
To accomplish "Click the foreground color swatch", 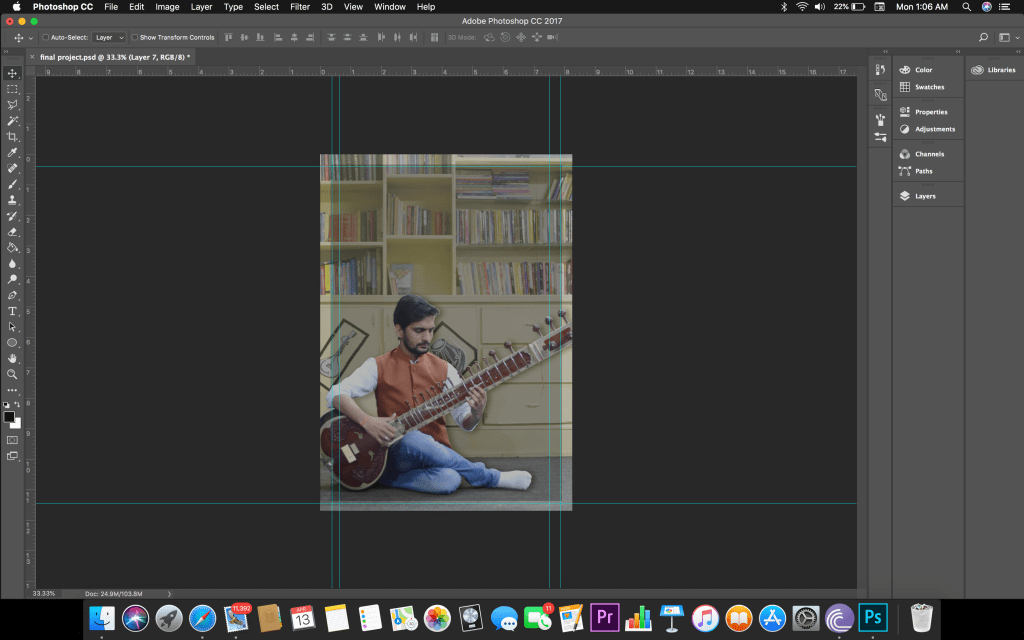I will tap(9, 416).
